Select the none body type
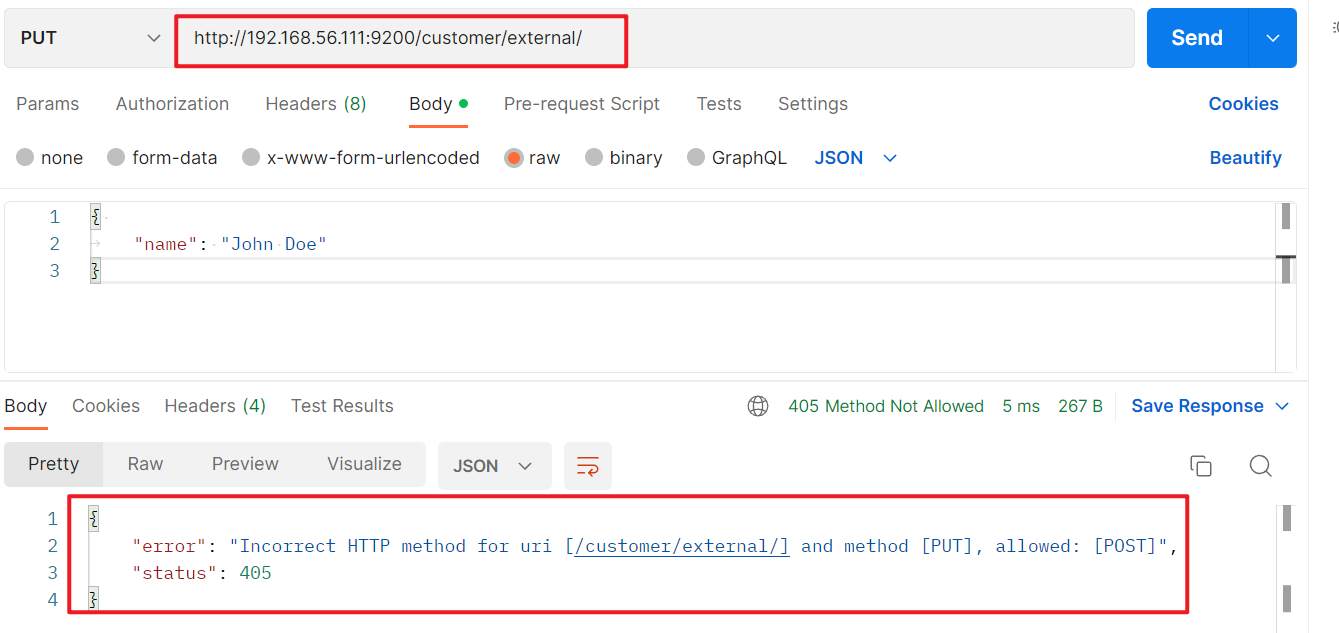 (x=50, y=158)
